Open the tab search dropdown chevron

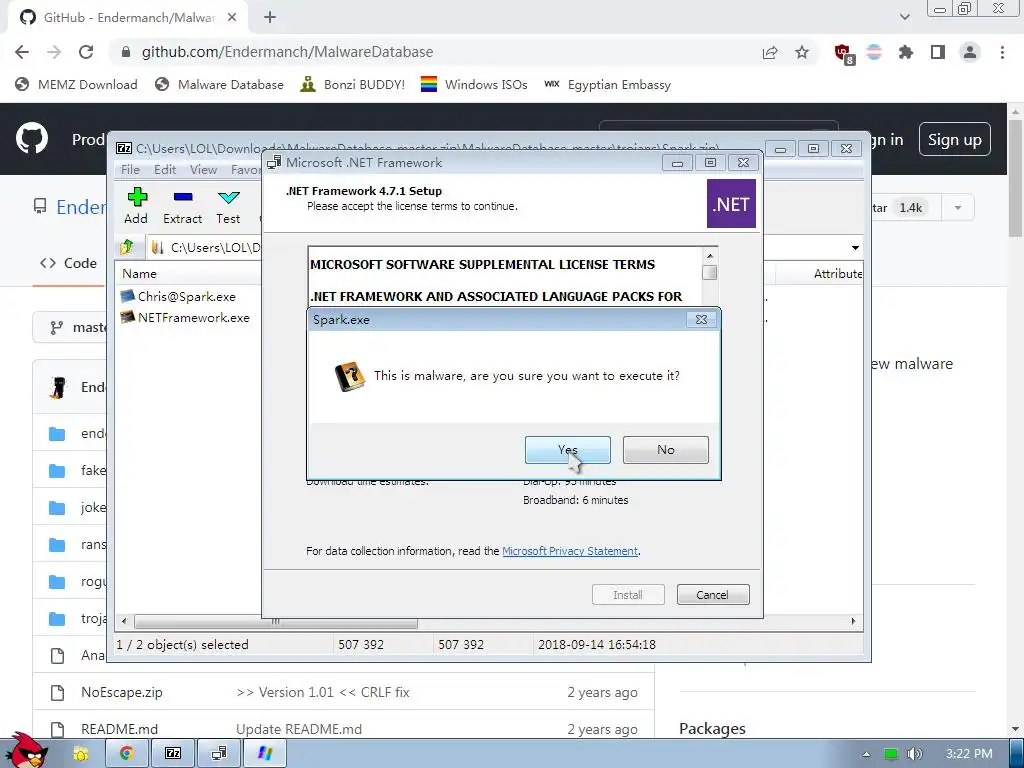(904, 17)
